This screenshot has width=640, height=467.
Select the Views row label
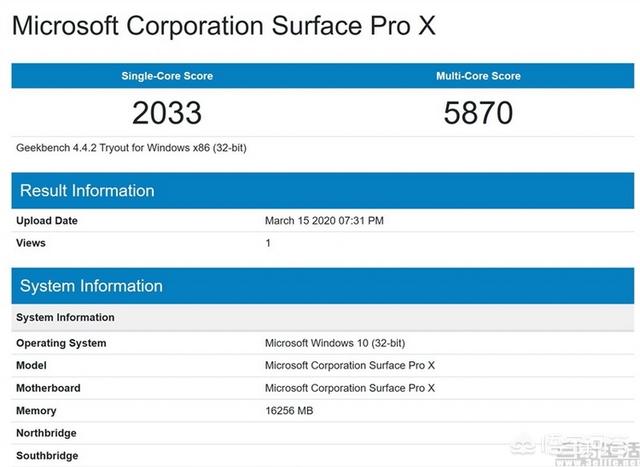click(31, 243)
